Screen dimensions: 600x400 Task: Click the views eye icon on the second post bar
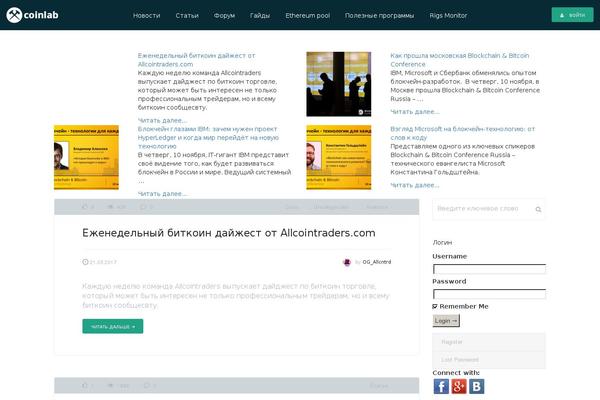pos(111,385)
